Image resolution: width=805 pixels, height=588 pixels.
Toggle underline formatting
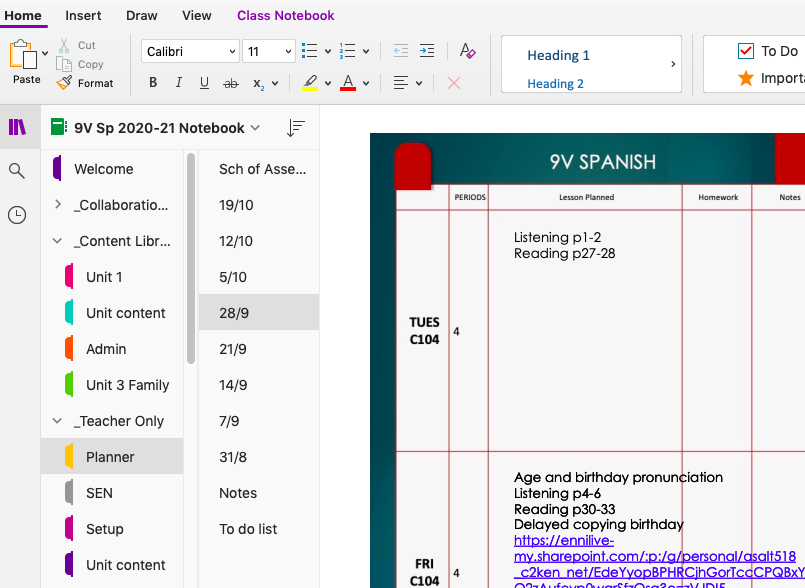click(204, 82)
